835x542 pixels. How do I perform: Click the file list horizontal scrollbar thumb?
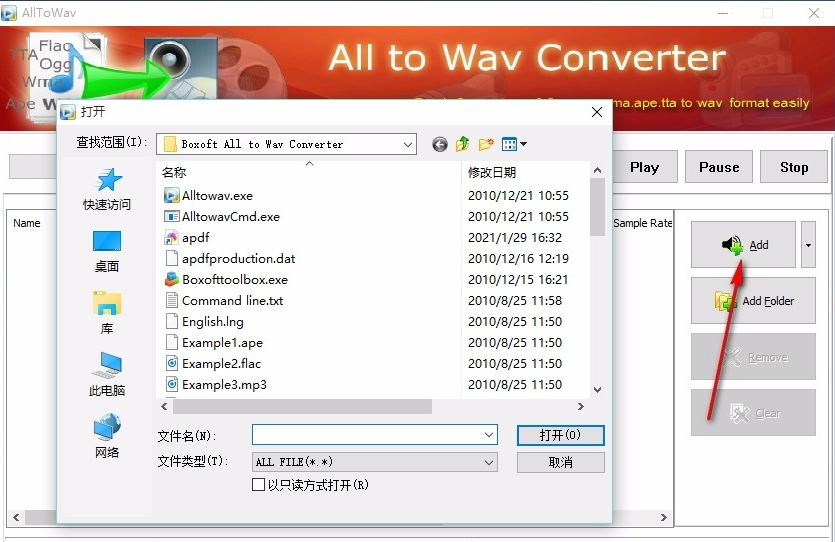302,406
